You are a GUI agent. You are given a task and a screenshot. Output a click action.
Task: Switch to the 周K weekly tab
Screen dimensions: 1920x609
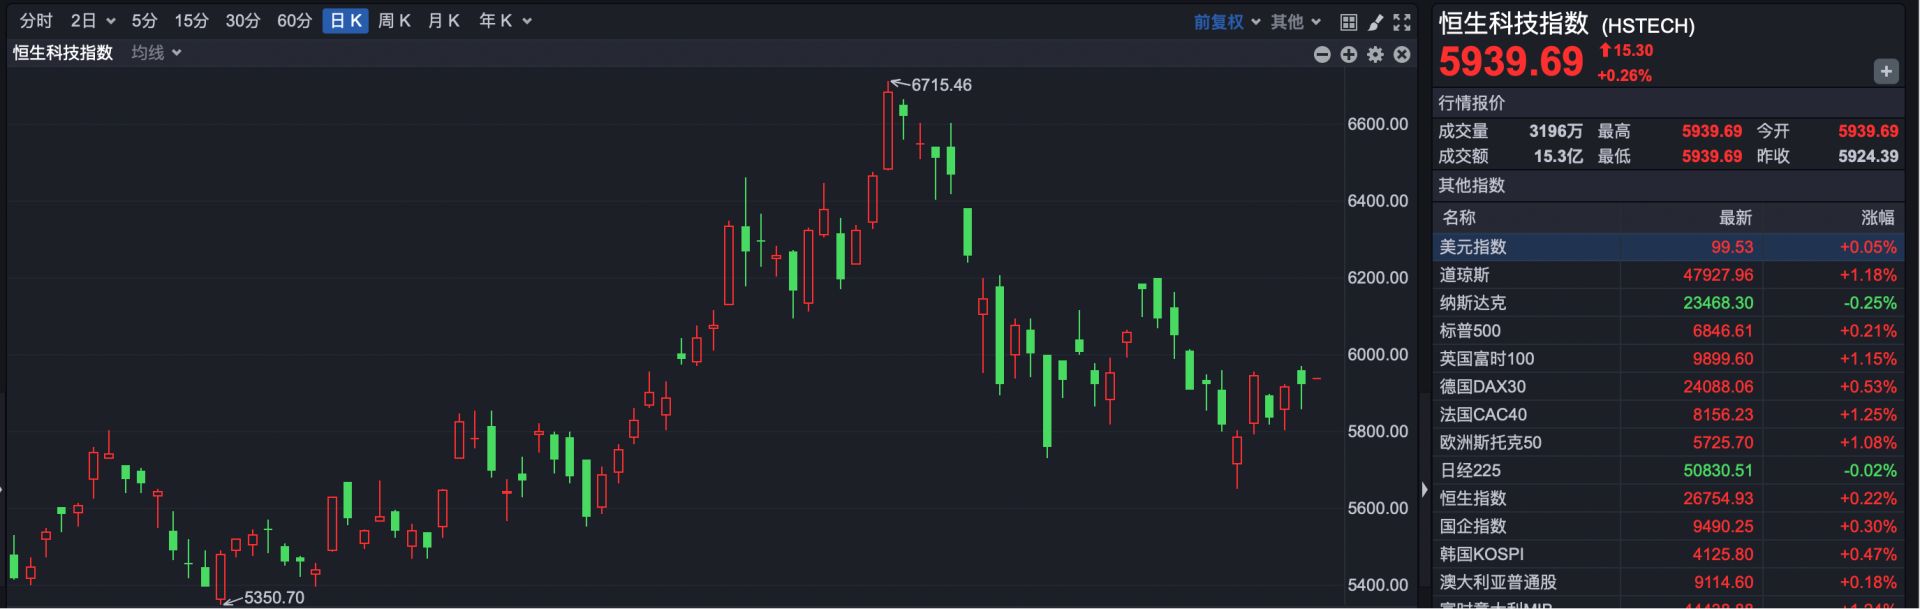394,21
